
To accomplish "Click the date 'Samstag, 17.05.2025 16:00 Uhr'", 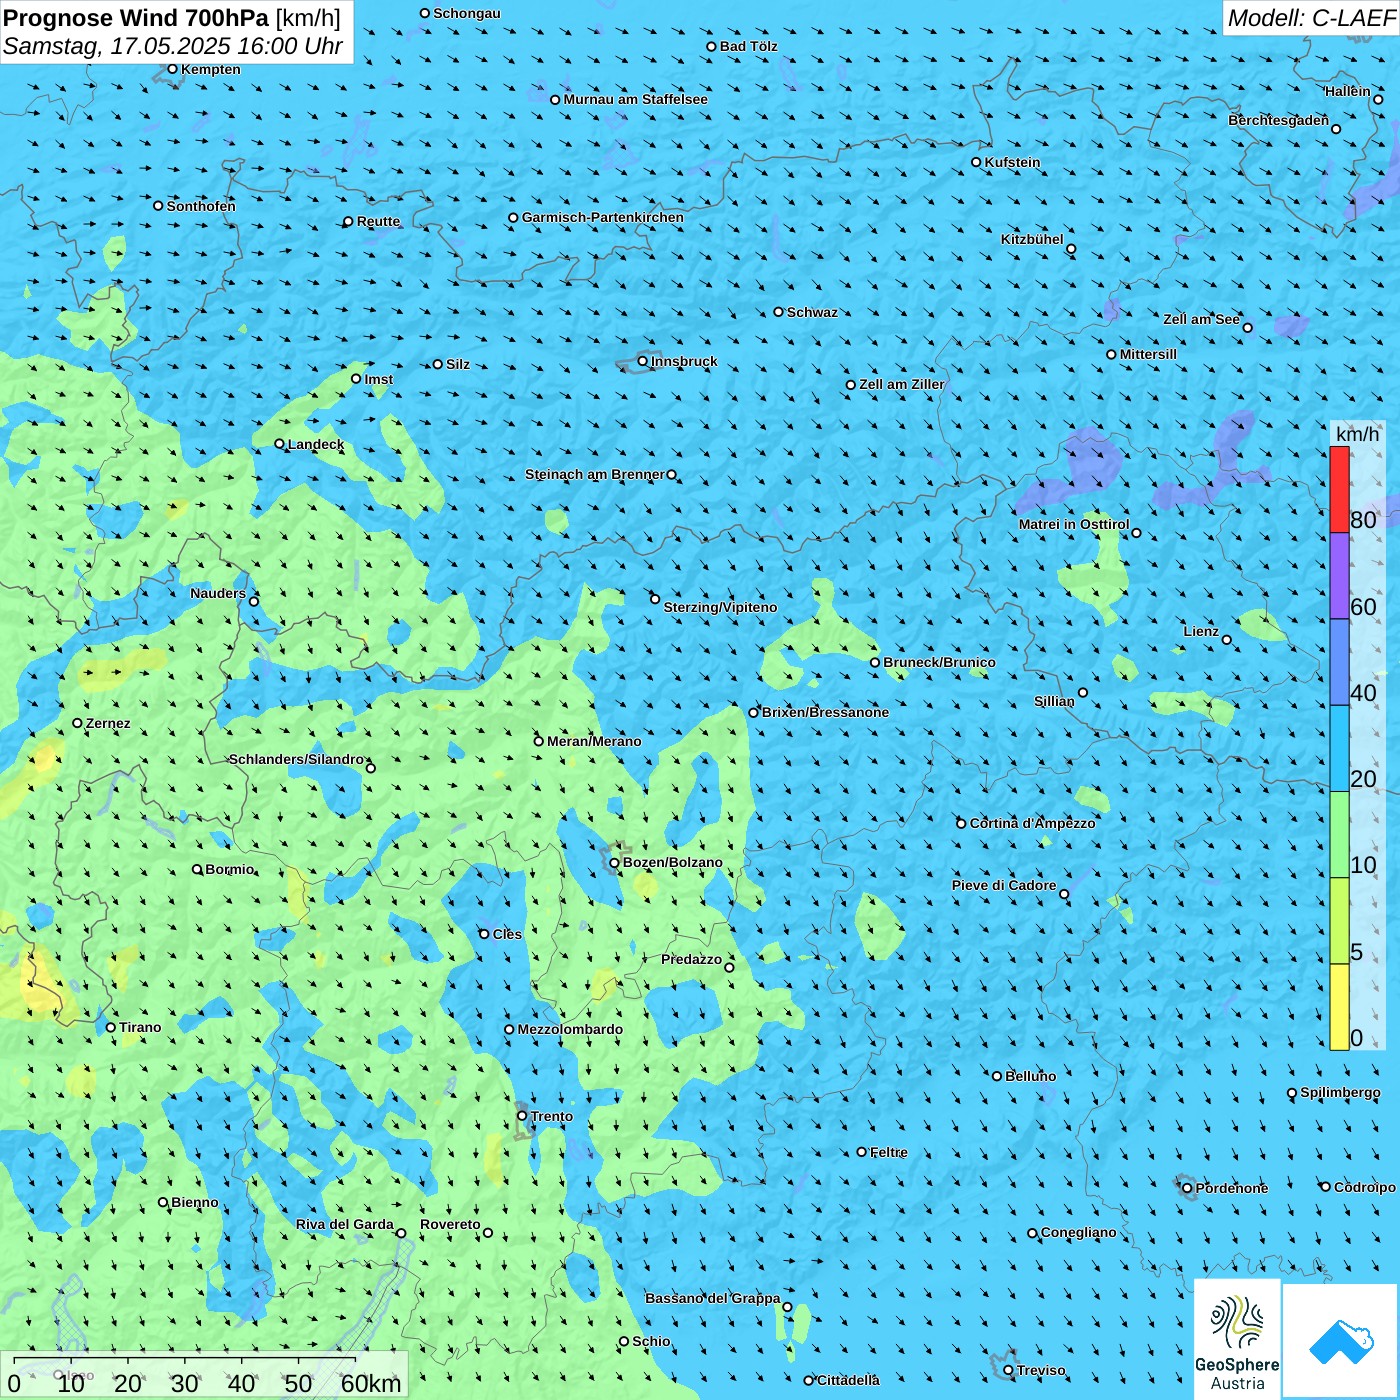I will [173, 46].
